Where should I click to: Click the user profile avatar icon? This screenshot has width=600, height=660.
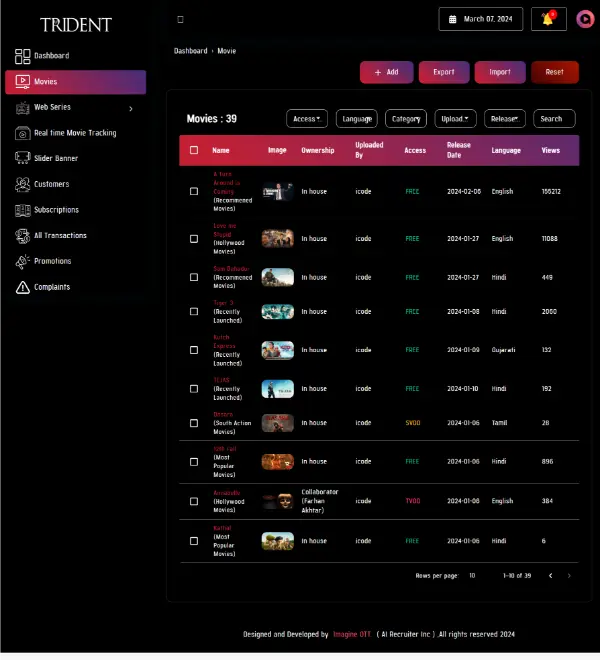(585, 19)
